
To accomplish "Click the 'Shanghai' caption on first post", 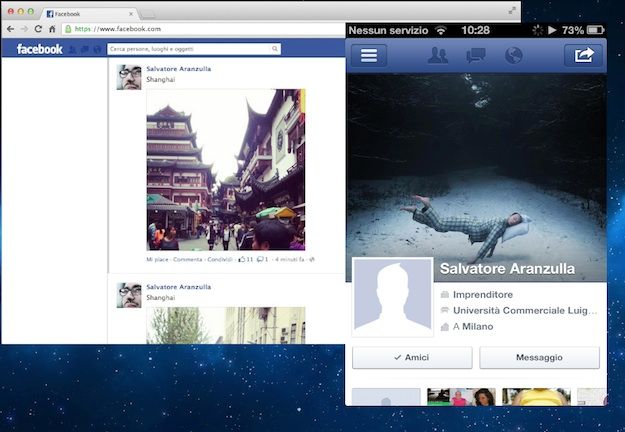I will 161,79.
